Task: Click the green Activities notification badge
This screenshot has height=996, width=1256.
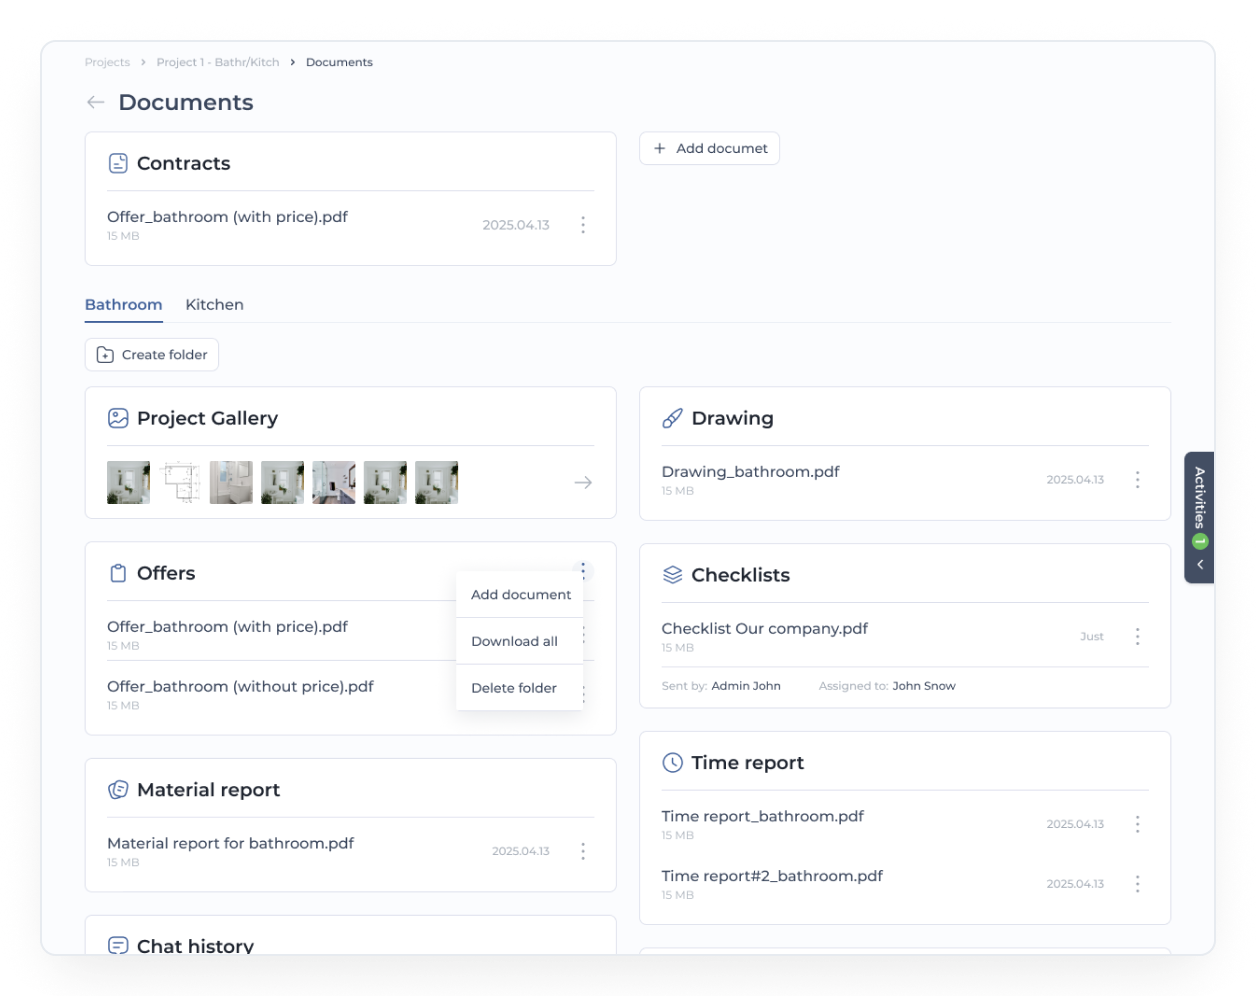Action: tap(1200, 542)
